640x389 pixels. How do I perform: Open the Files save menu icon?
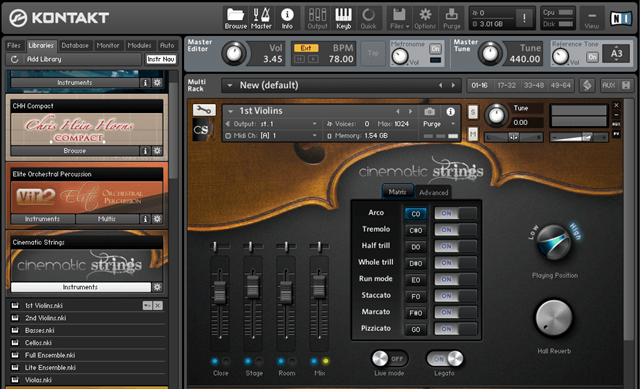click(x=399, y=18)
